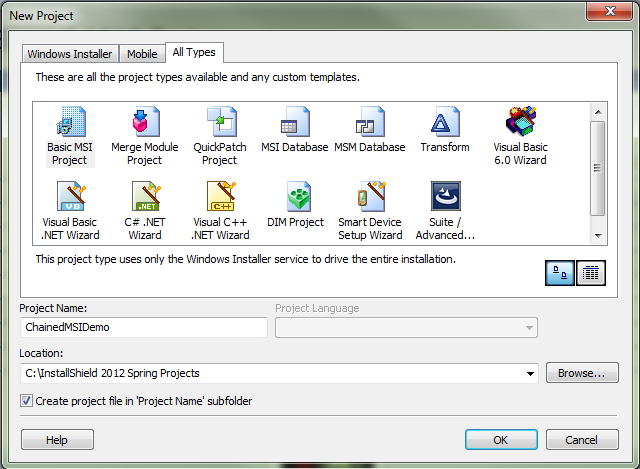Viewport: 640px width, 469px height.
Task: Pick the MSI Database project type
Action: point(294,124)
